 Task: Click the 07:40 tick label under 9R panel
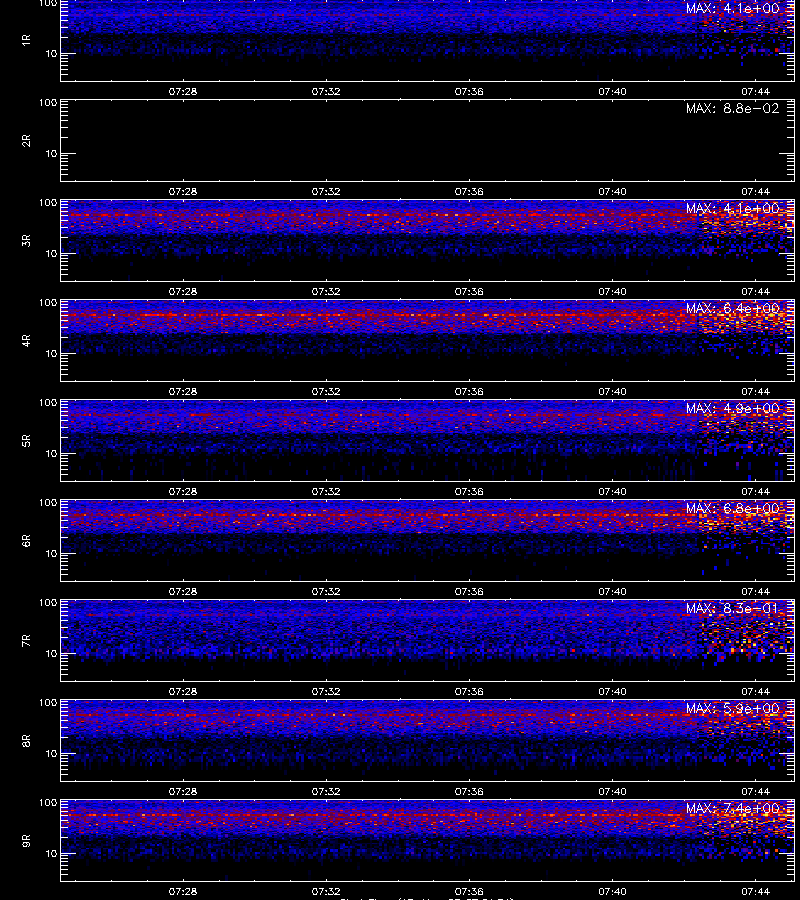pyautogui.click(x=612, y=891)
